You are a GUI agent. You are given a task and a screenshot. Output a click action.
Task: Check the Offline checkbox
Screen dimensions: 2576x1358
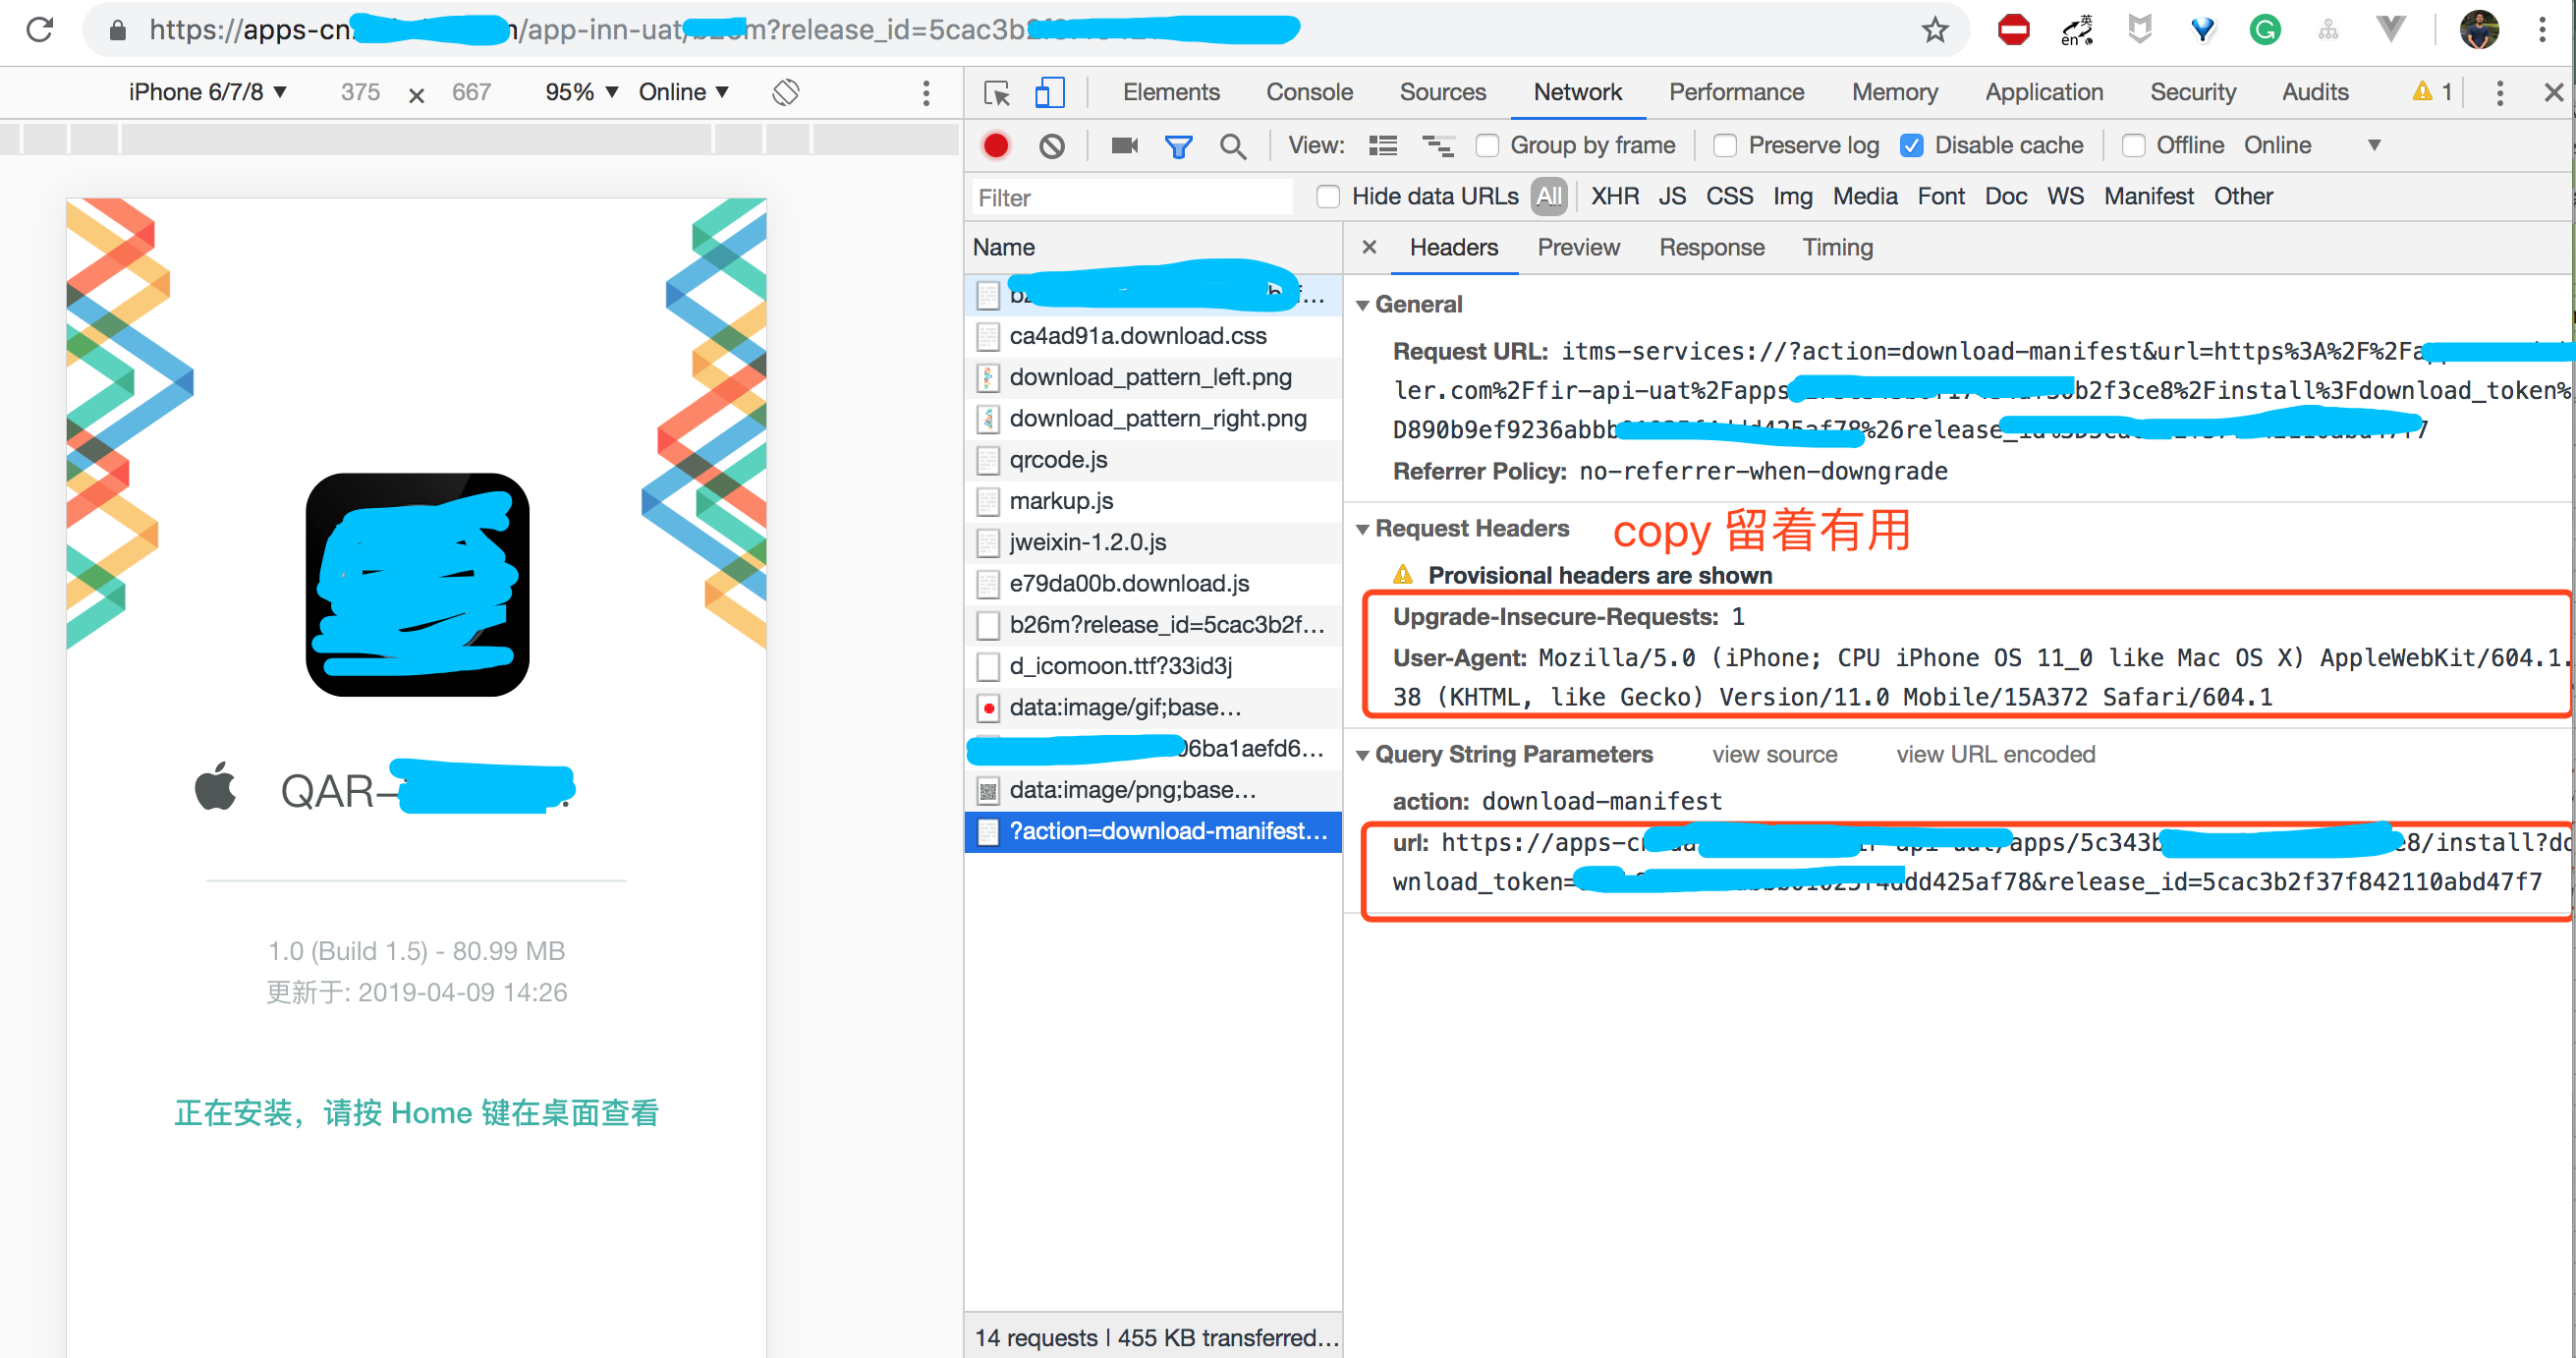pos(2132,146)
